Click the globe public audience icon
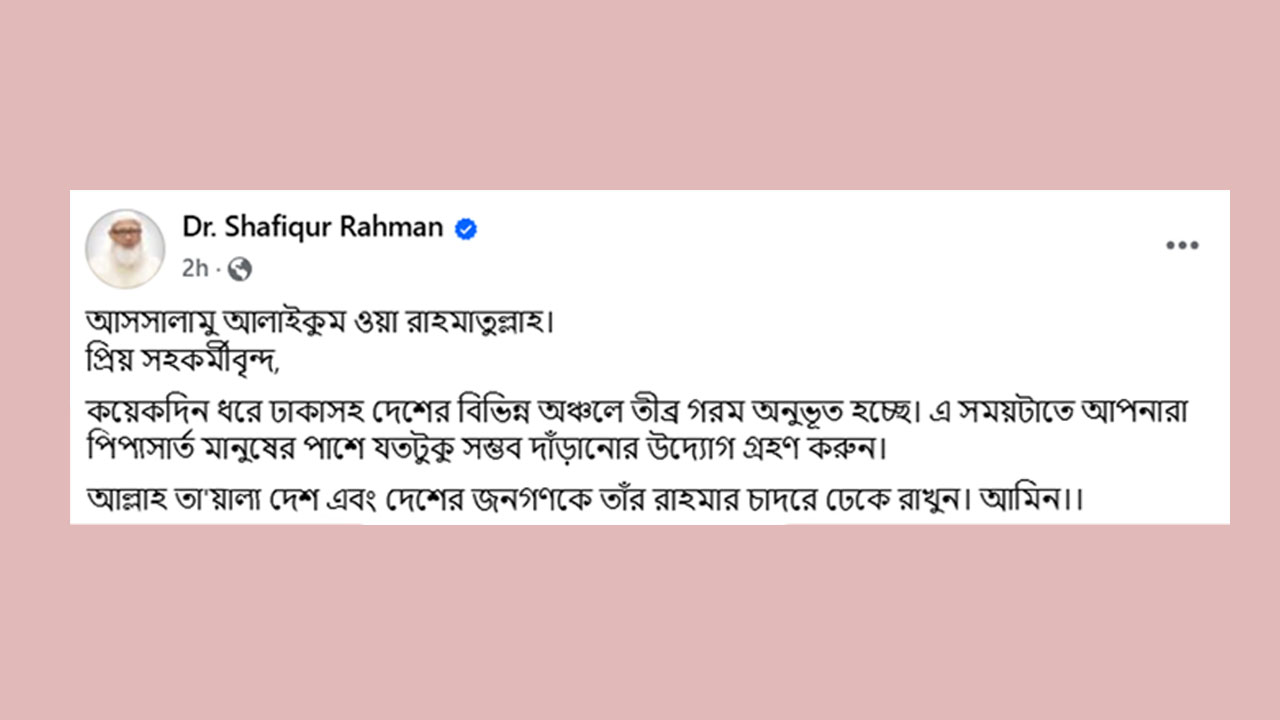The height and width of the screenshot is (720, 1280). coord(240,269)
